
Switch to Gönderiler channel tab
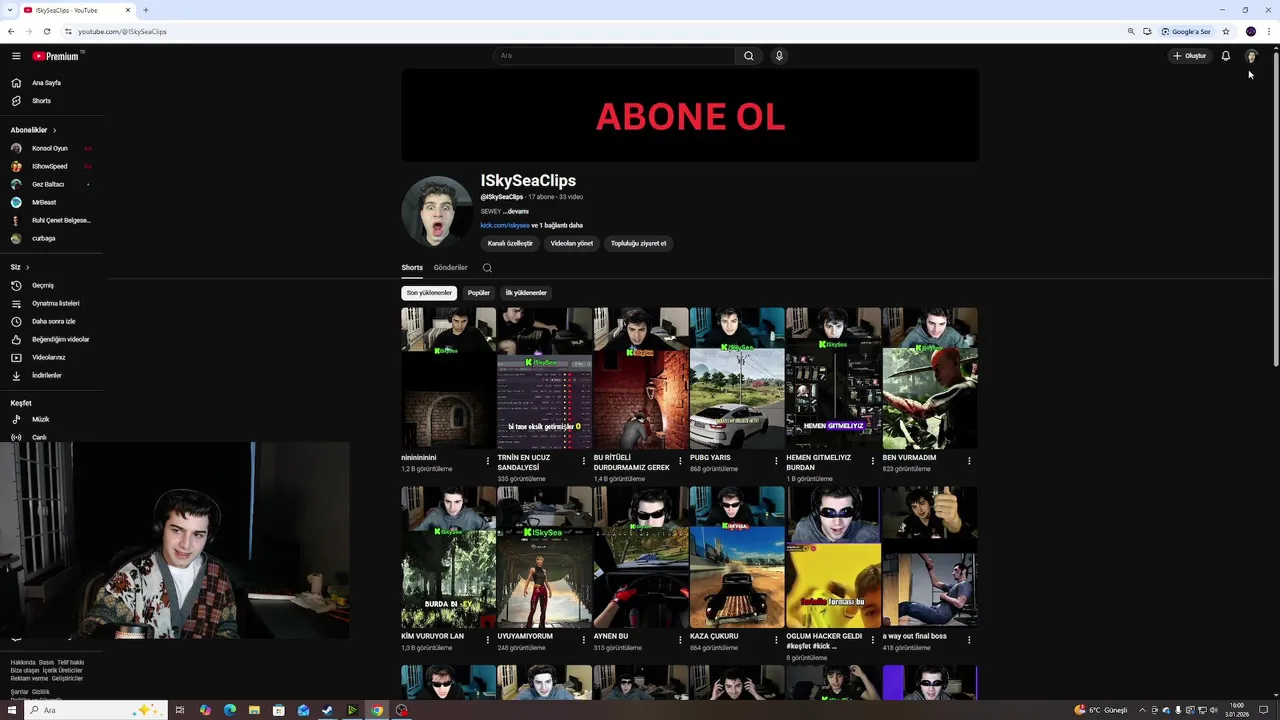(x=450, y=268)
